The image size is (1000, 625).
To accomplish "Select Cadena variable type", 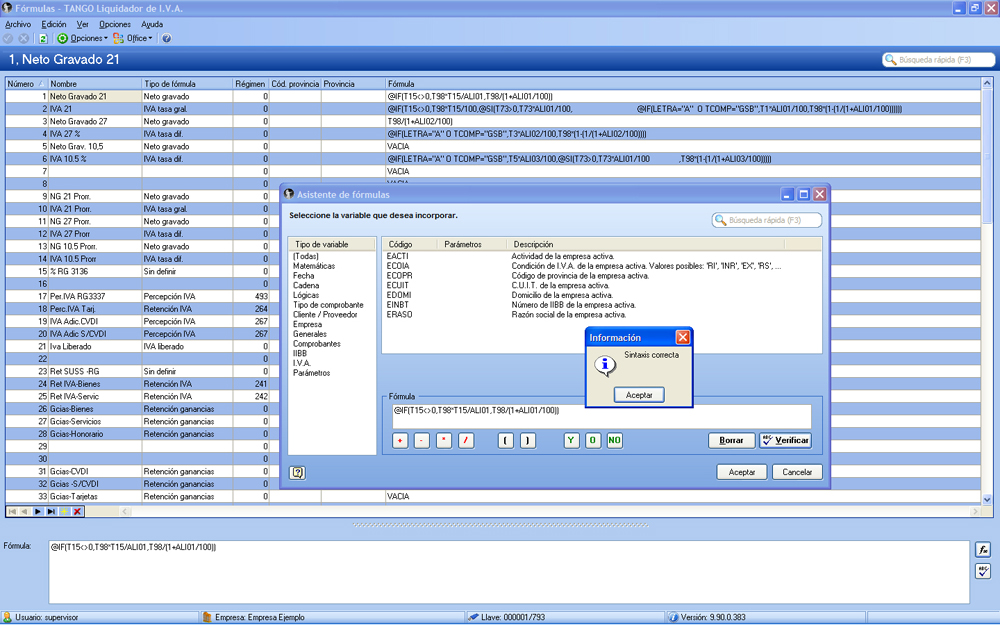I will pyautogui.click(x=306, y=285).
